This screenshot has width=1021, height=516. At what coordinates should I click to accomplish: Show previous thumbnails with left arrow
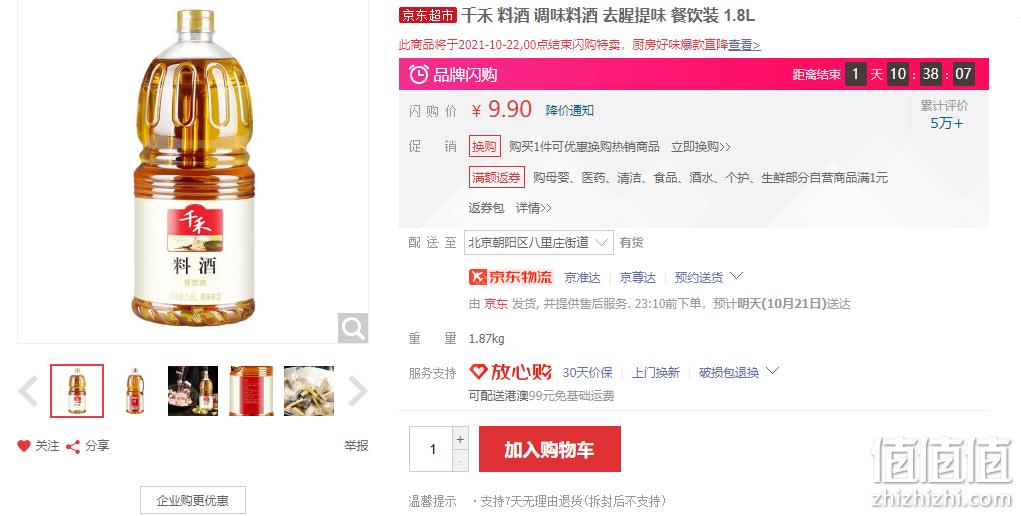point(28,391)
